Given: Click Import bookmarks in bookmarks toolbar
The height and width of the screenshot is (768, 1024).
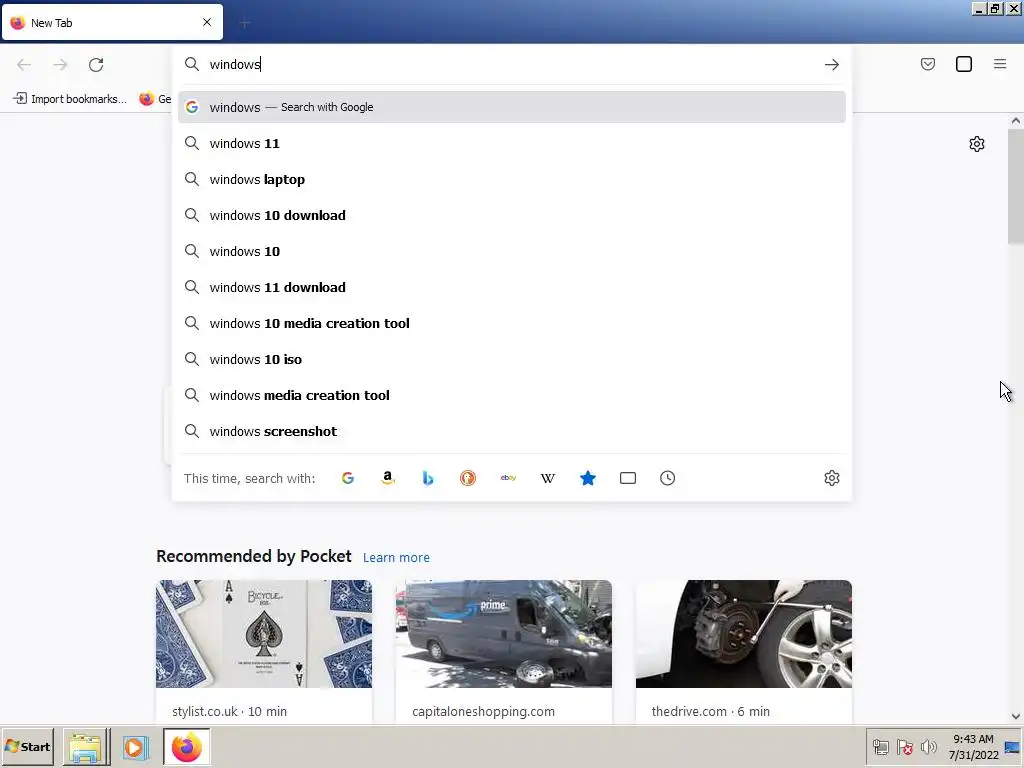Looking at the screenshot, I should click(x=70, y=99).
